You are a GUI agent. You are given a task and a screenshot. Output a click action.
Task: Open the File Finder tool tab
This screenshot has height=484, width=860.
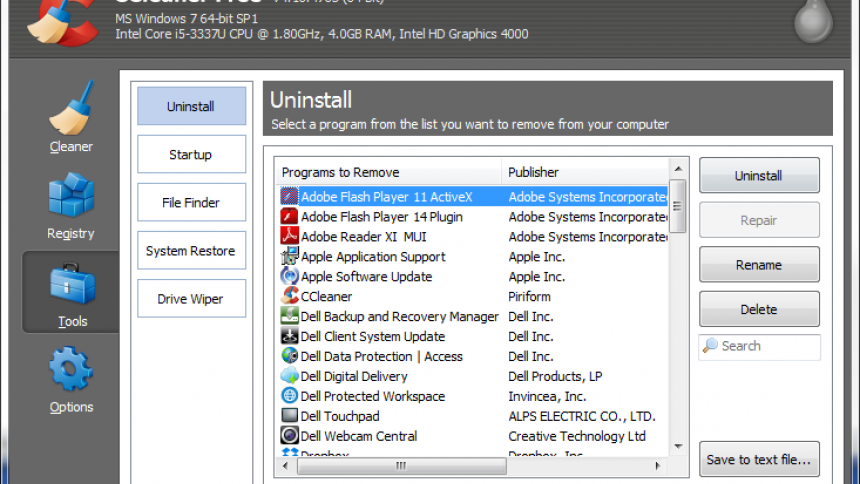tap(191, 202)
